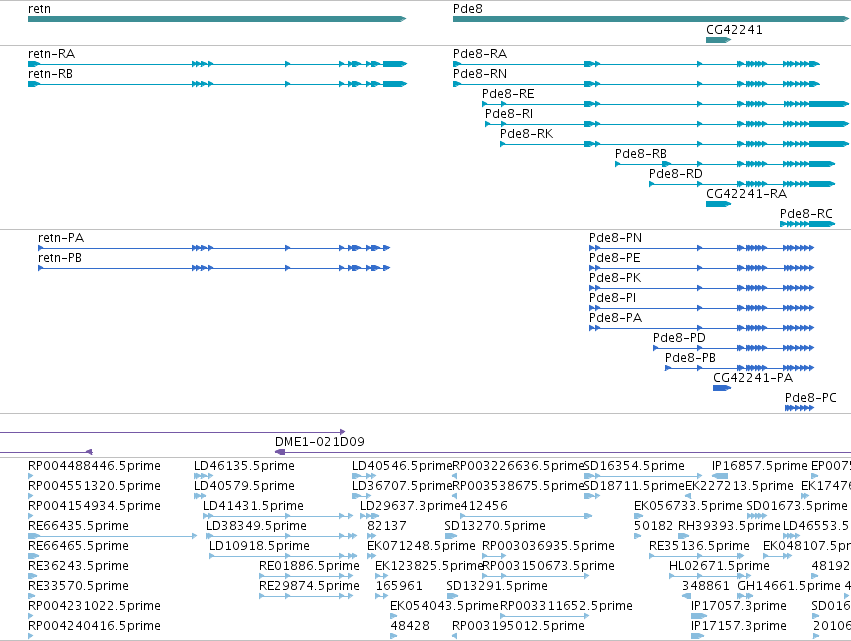The height and width of the screenshot is (641, 851).
Task: Click the small CG42241 gene bar
Action: (719, 40)
